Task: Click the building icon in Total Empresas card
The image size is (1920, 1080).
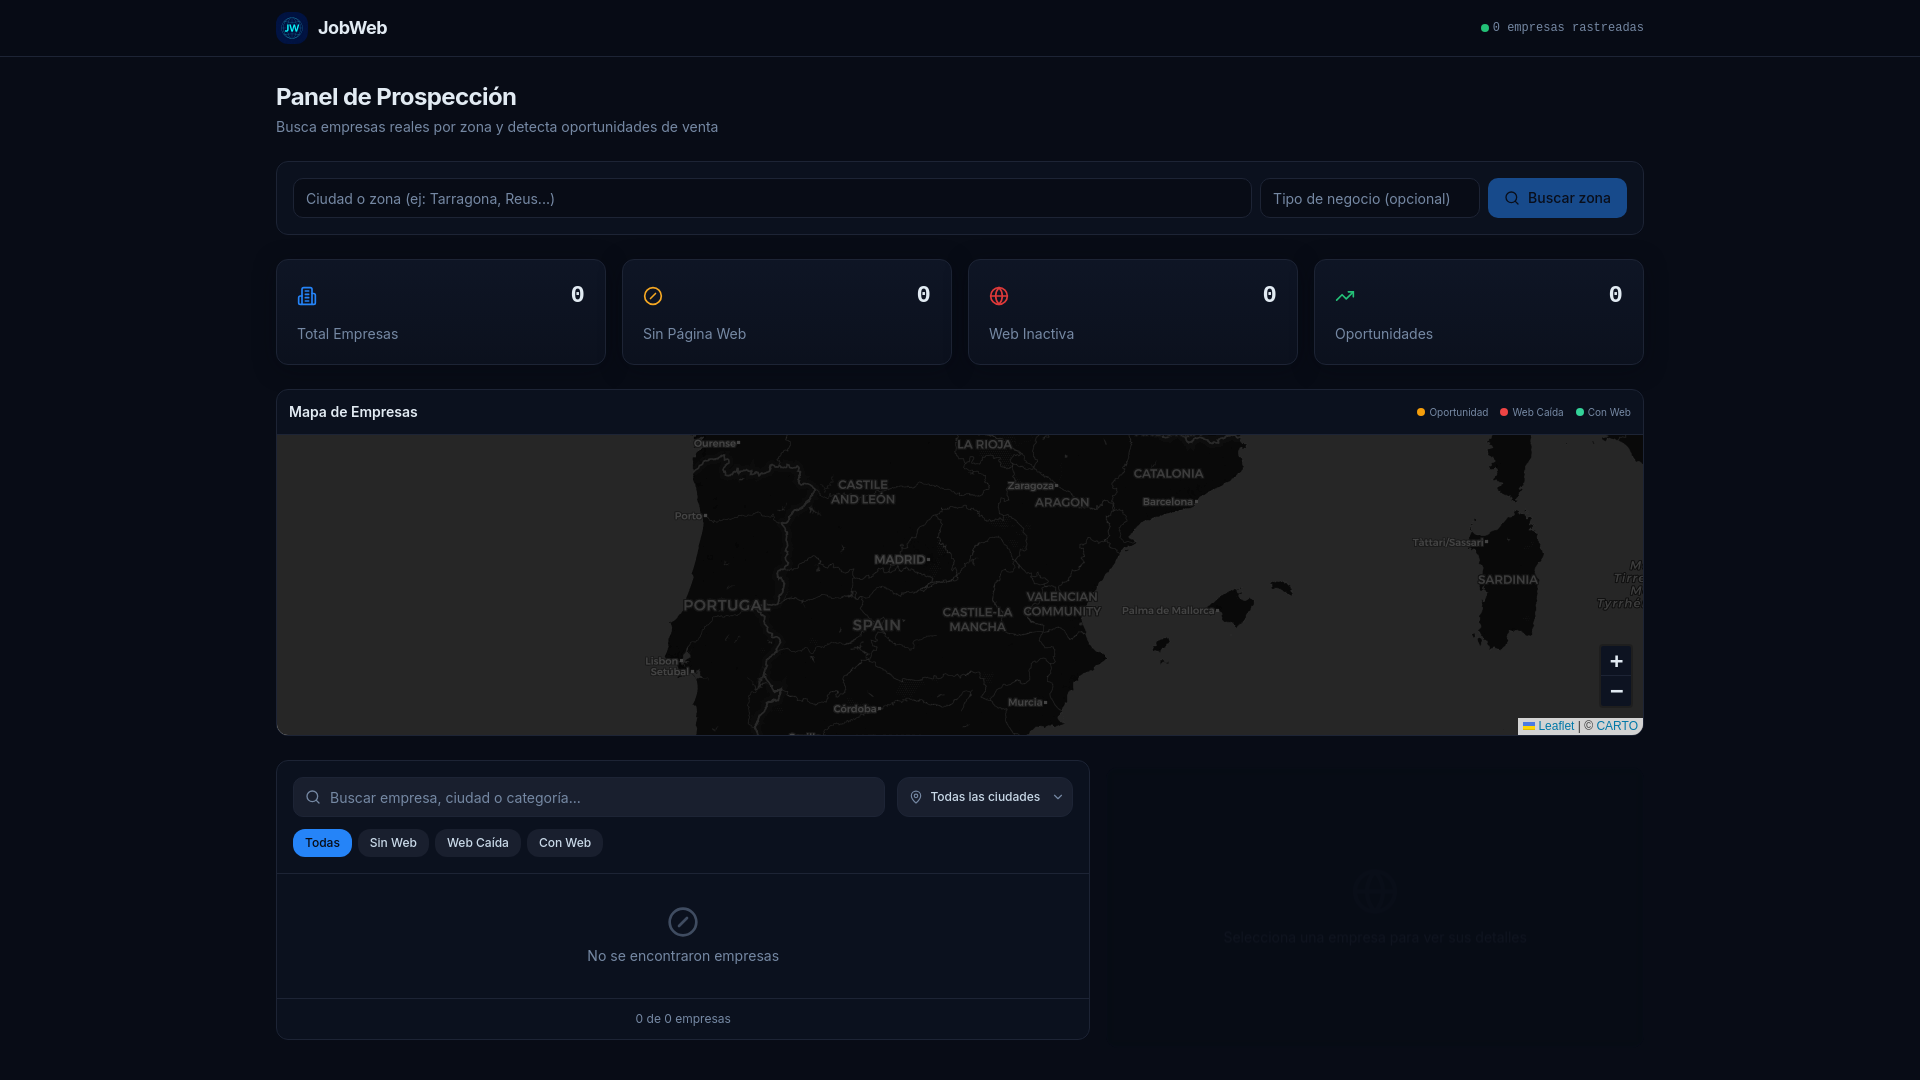Action: click(307, 296)
